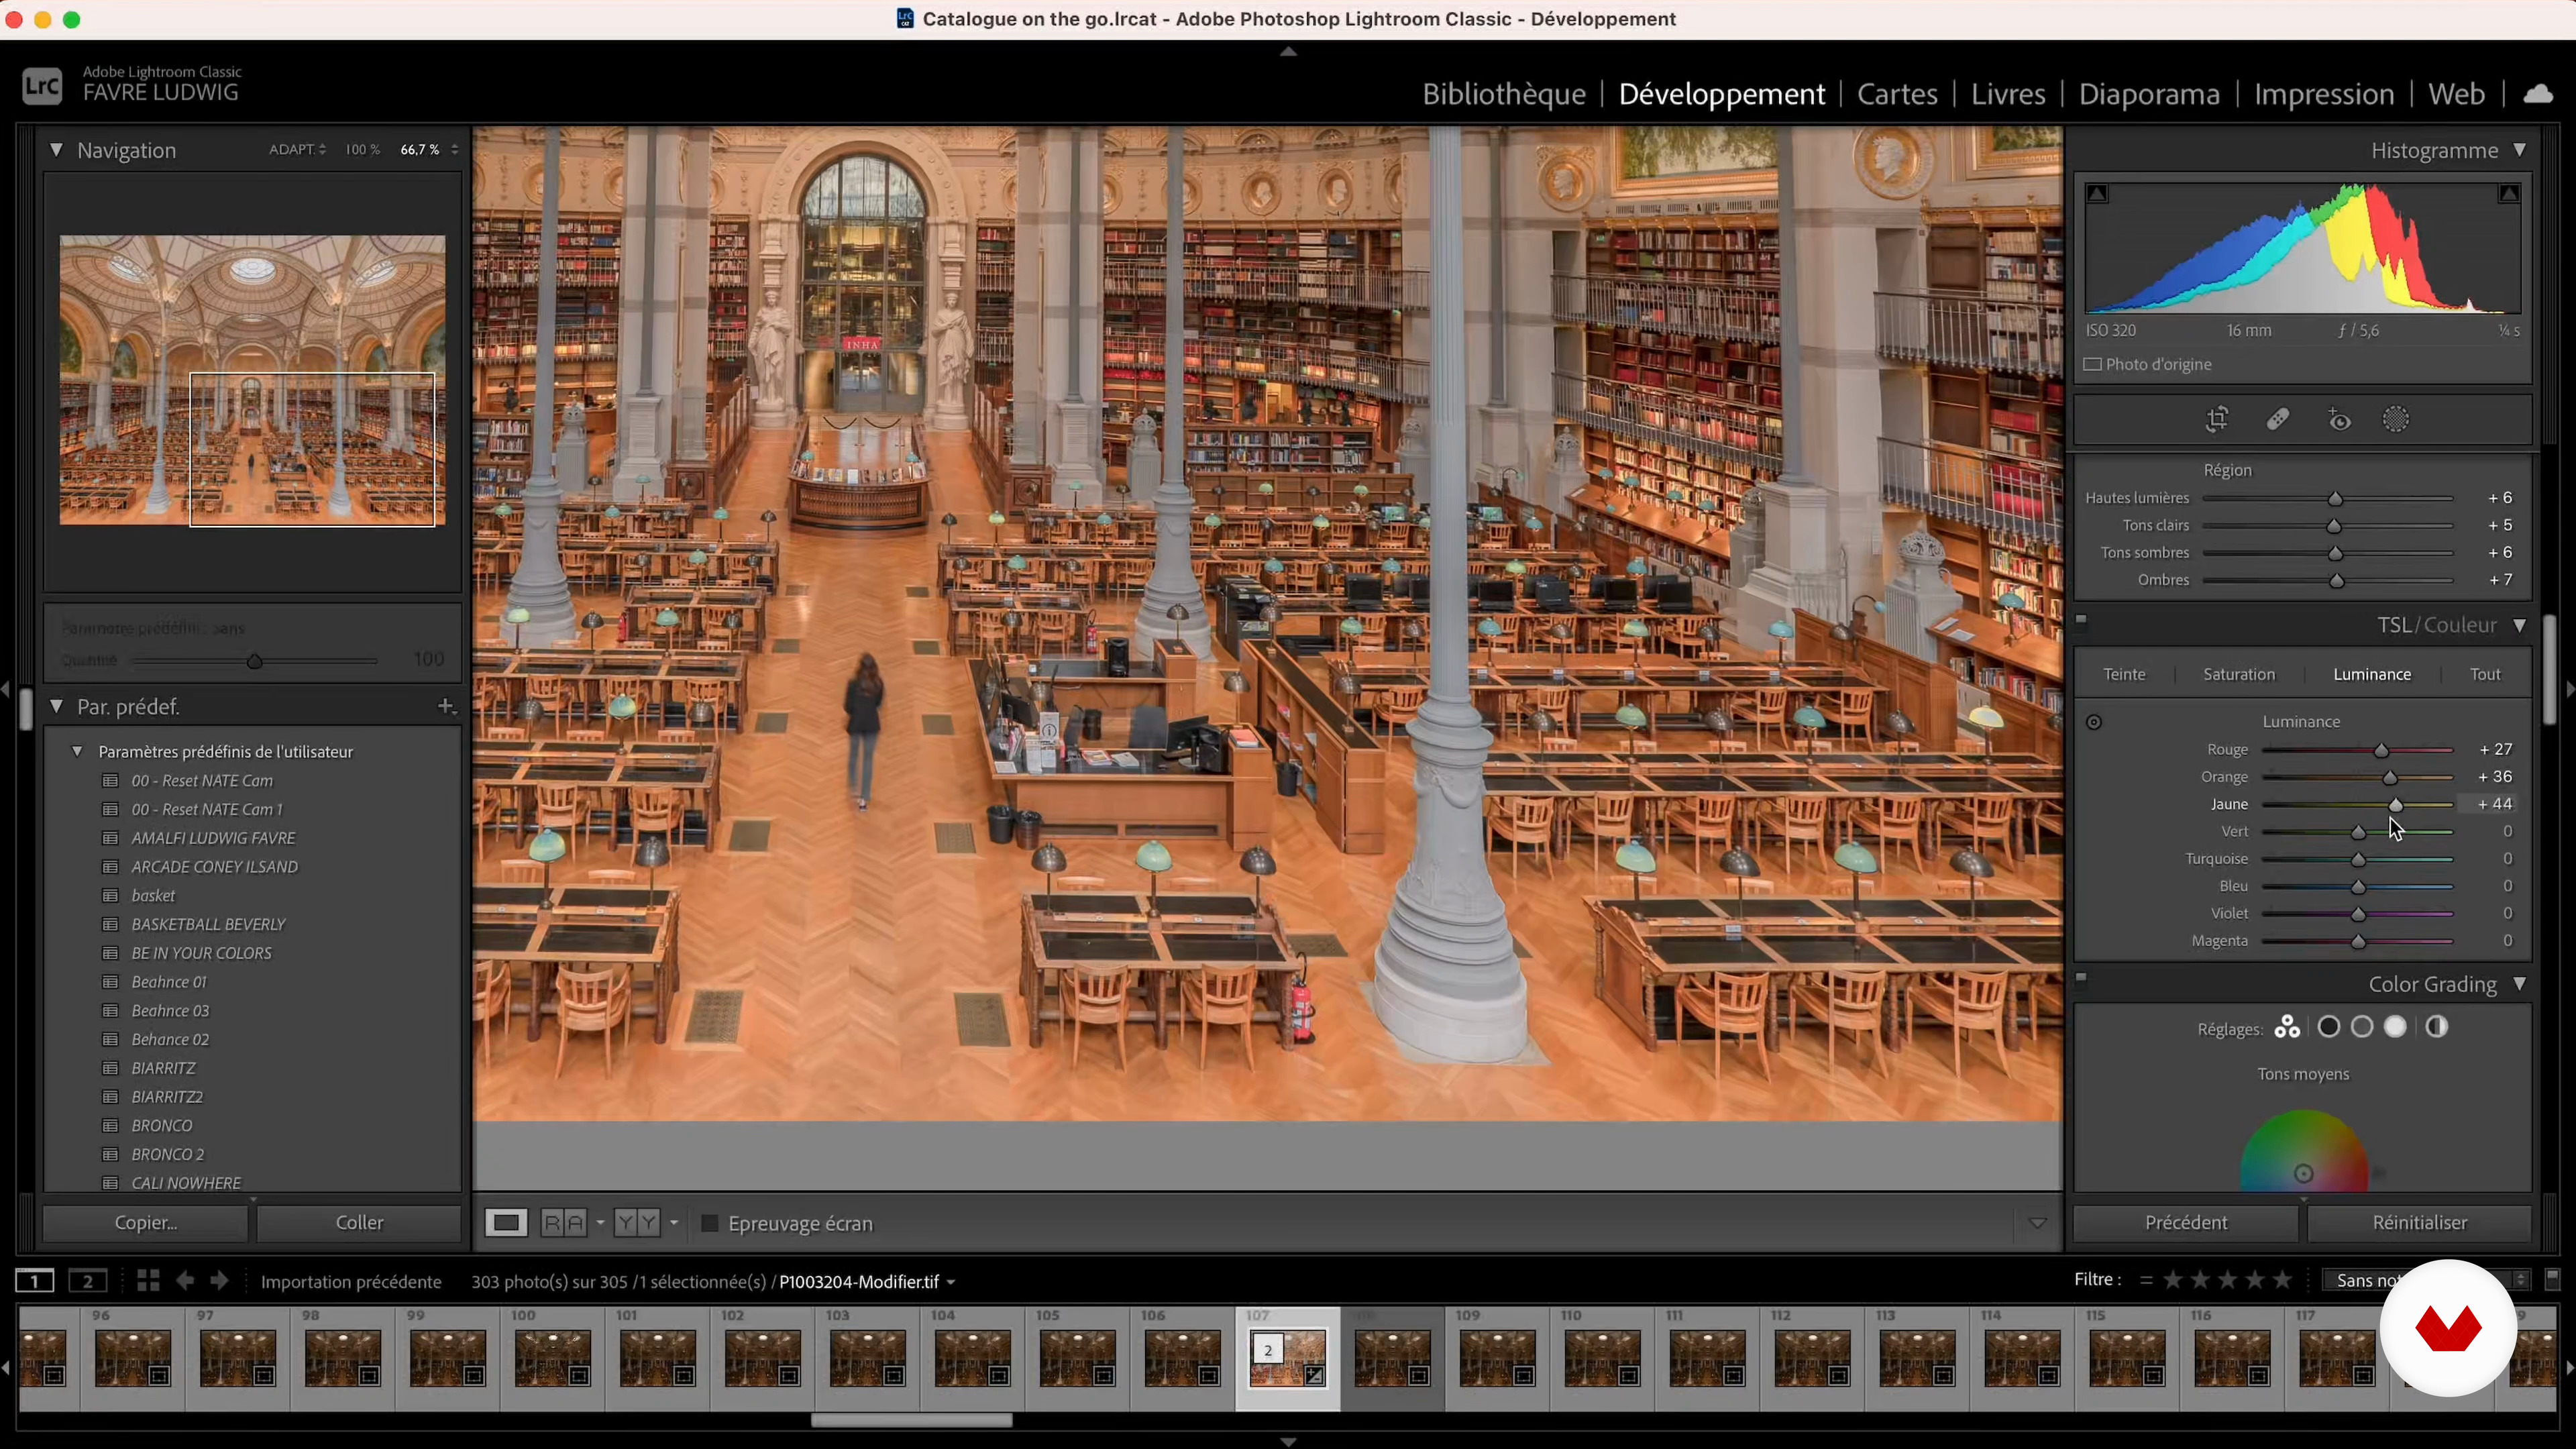Collapse the Navigation panel
Screen dimensions: 2576x1449
click(x=57, y=150)
